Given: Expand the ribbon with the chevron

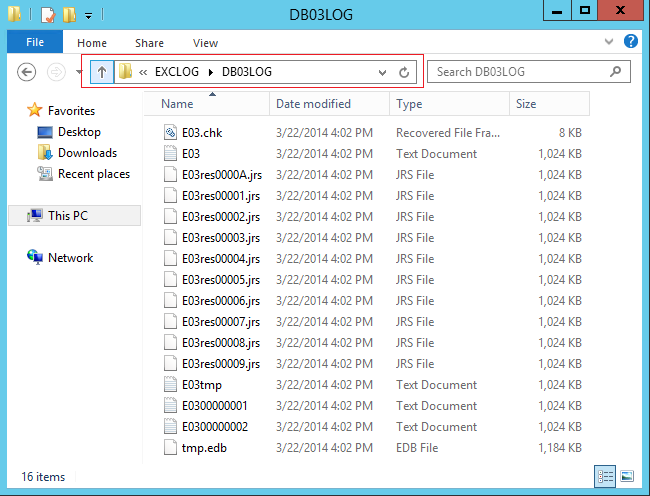Looking at the screenshot, I should [609, 41].
